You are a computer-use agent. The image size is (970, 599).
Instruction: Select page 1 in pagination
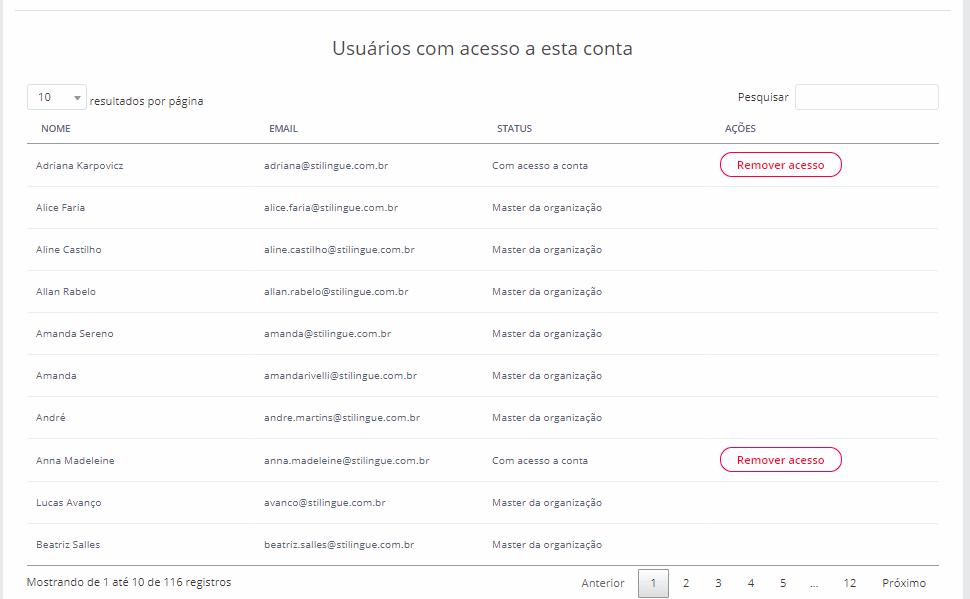[x=653, y=583]
